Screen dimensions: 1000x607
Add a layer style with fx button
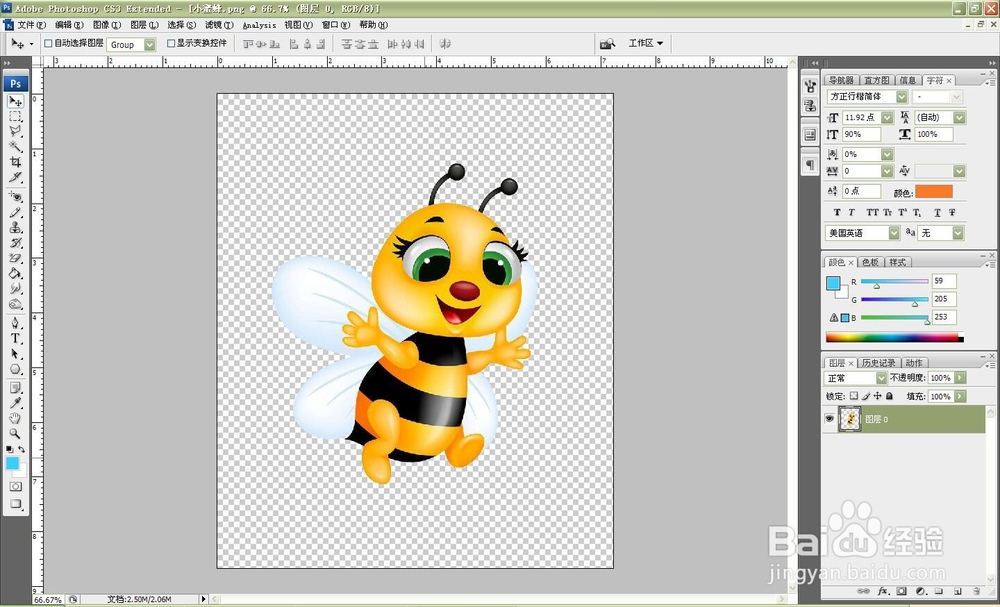click(883, 591)
